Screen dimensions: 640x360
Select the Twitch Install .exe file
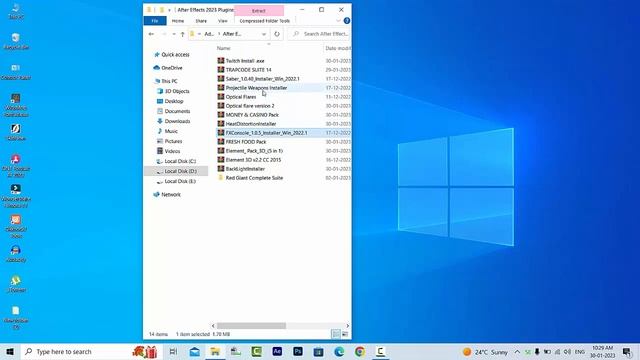(245, 61)
